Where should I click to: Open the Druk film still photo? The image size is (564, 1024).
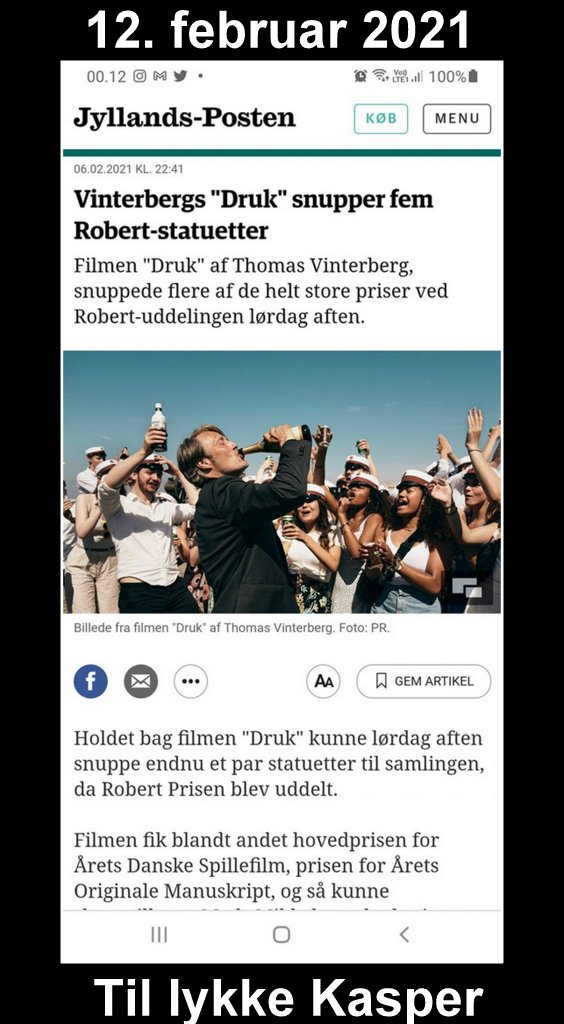282,482
